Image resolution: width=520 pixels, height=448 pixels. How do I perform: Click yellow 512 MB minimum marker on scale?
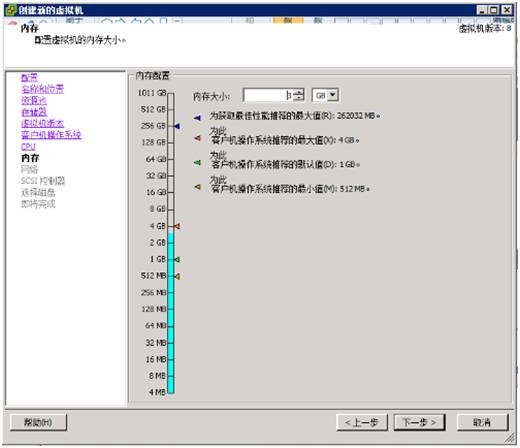click(177, 276)
